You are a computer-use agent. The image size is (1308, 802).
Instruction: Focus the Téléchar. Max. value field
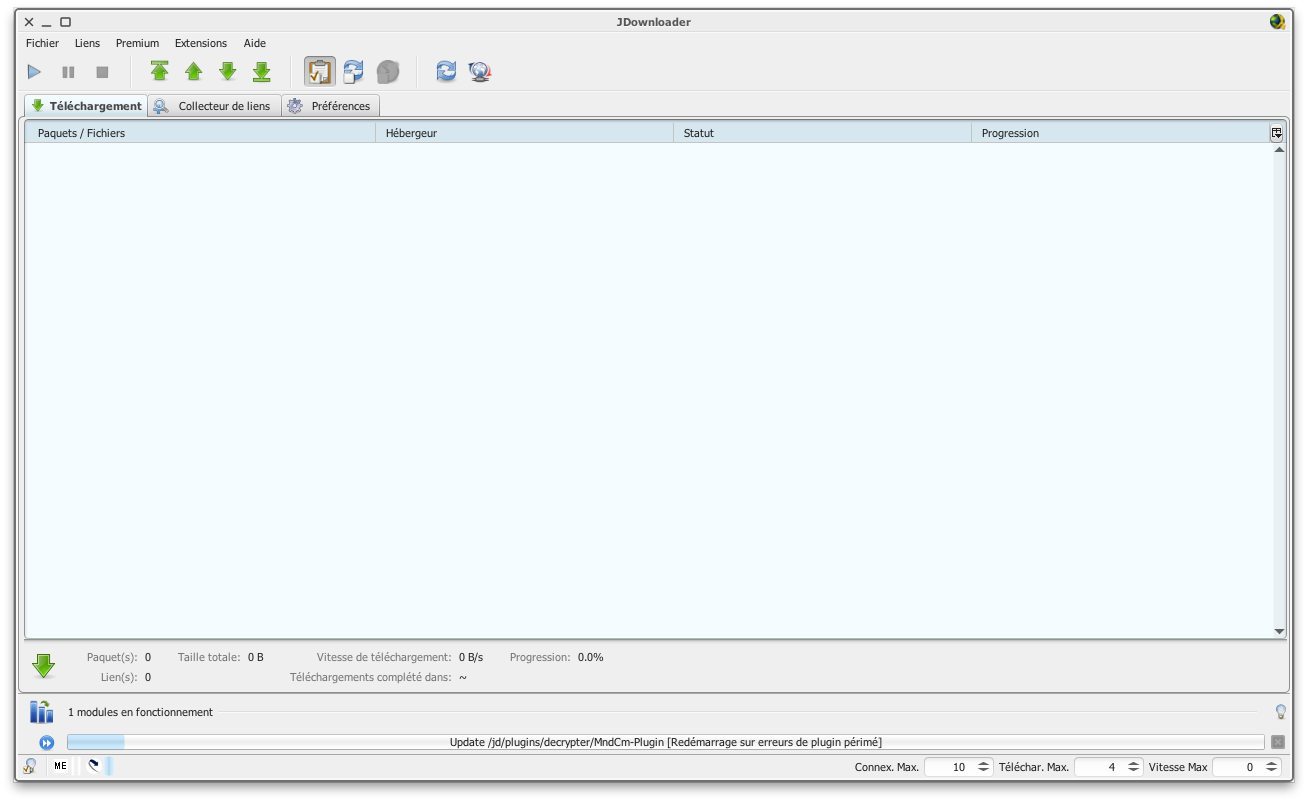tap(1099, 767)
